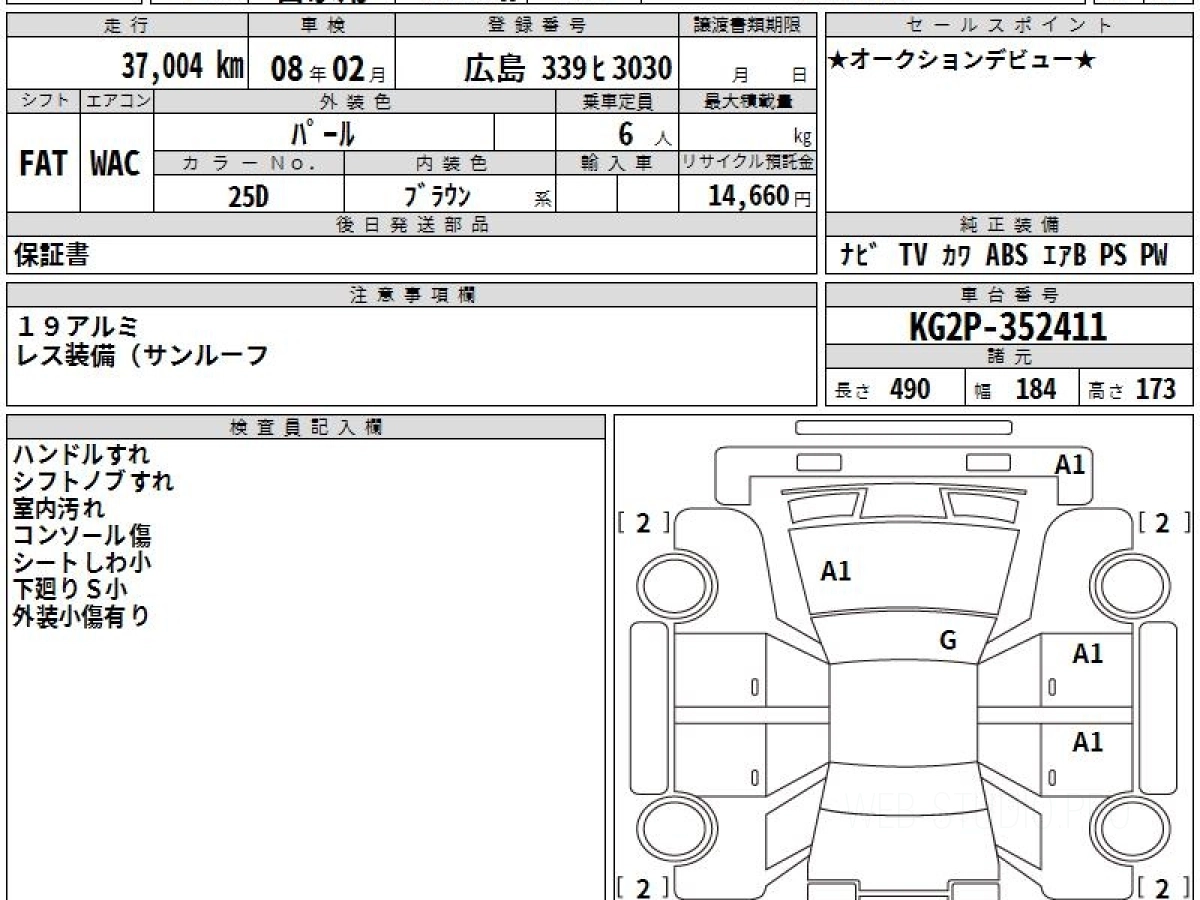1200x900 pixels.
Task: Select inspector note 下廻りS小
Action: 70,589
